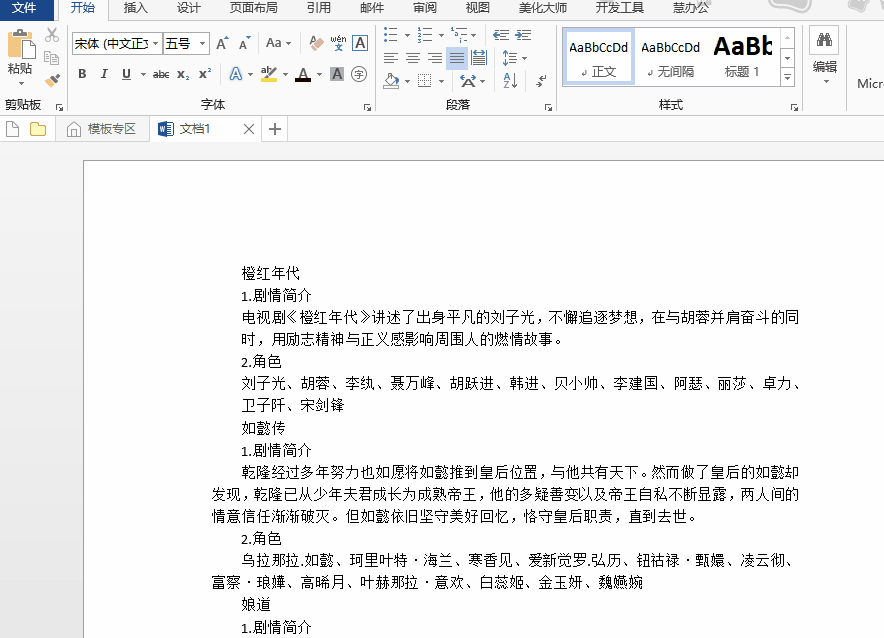Toggle character shading button
Viewport: 884px width, 638px height.
(x=337, y=74)
